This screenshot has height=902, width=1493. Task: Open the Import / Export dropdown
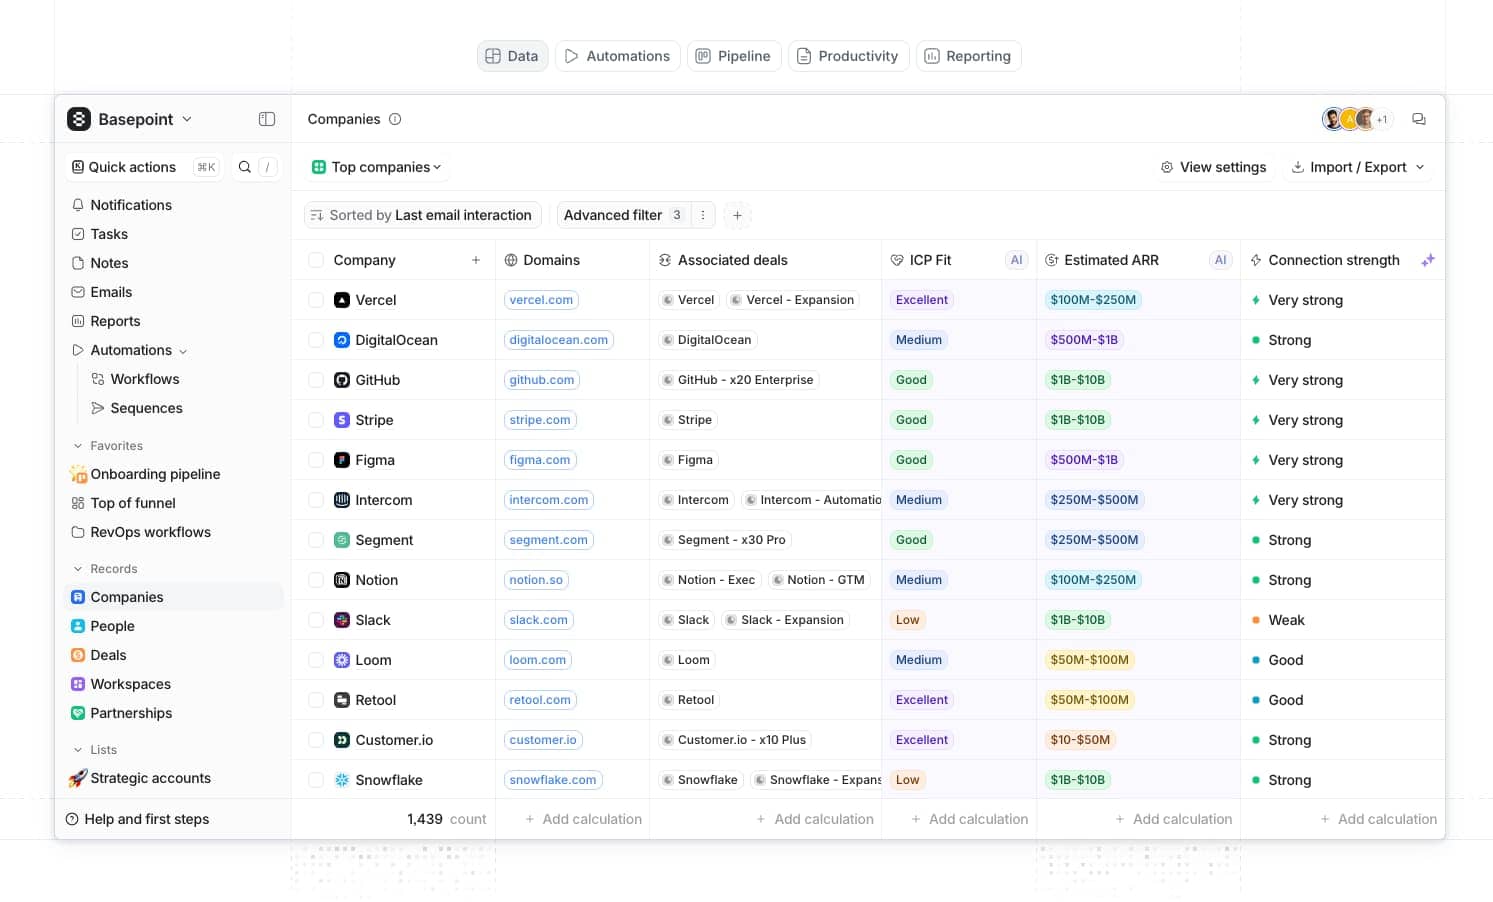[1357, 167]
